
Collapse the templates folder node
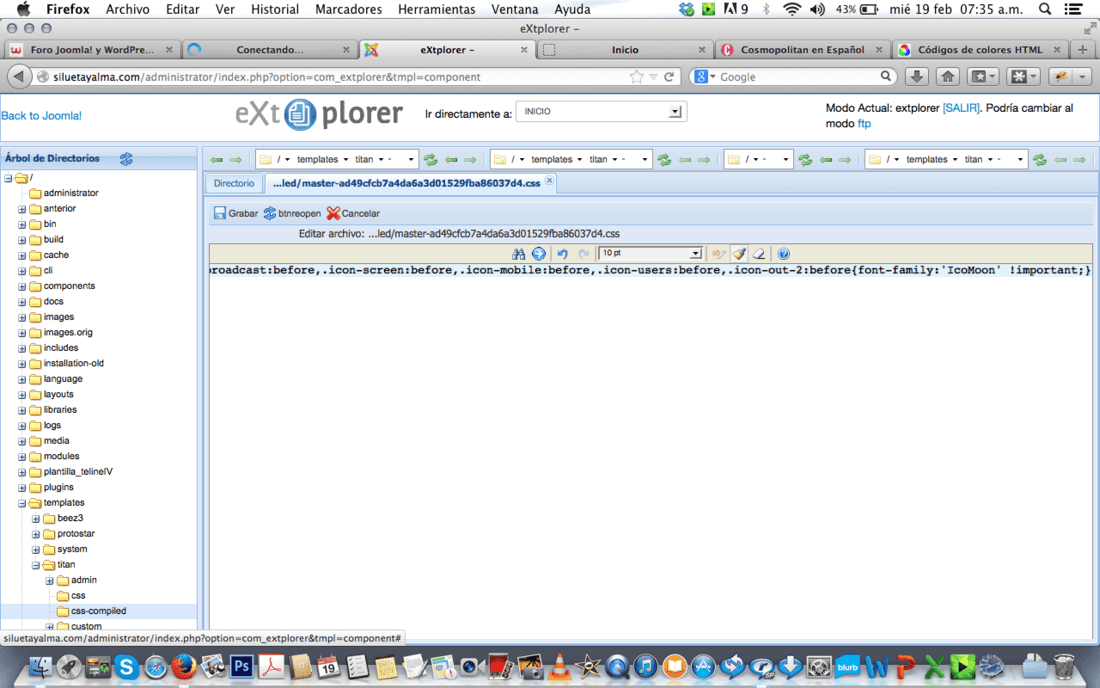coord(22,504)
